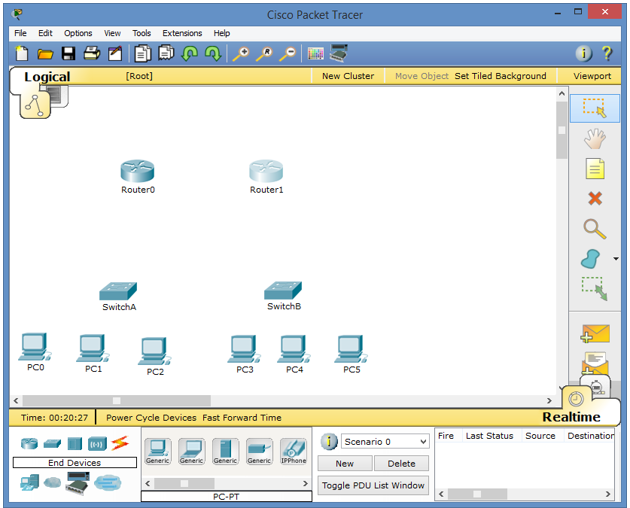
Task: Select SwitchB in the workspace
Action: pos(283,291)
